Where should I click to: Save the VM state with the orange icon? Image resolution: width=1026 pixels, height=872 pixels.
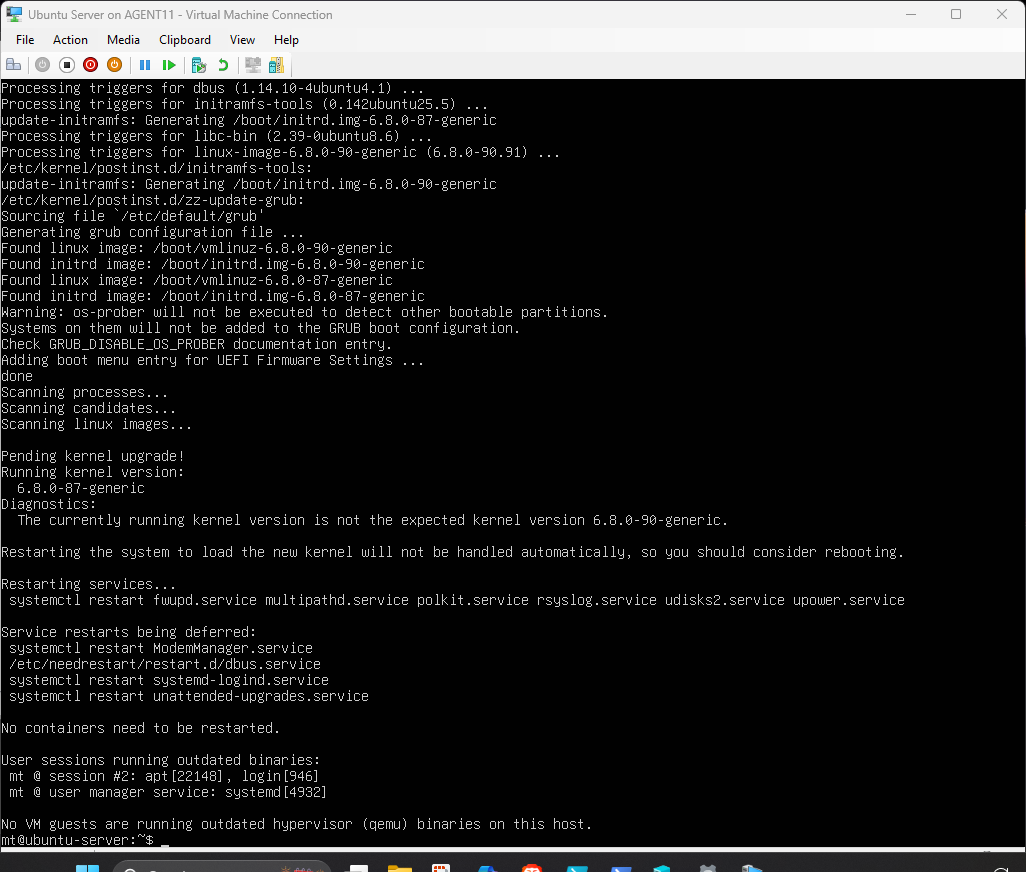point(114,65)
